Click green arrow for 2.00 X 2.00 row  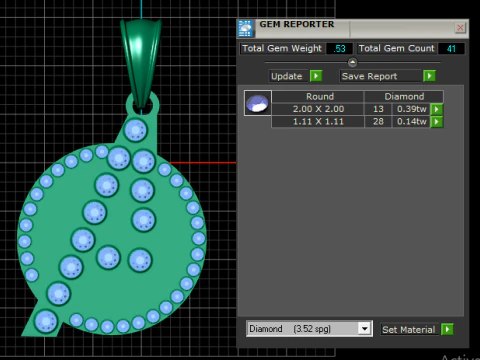437,109
